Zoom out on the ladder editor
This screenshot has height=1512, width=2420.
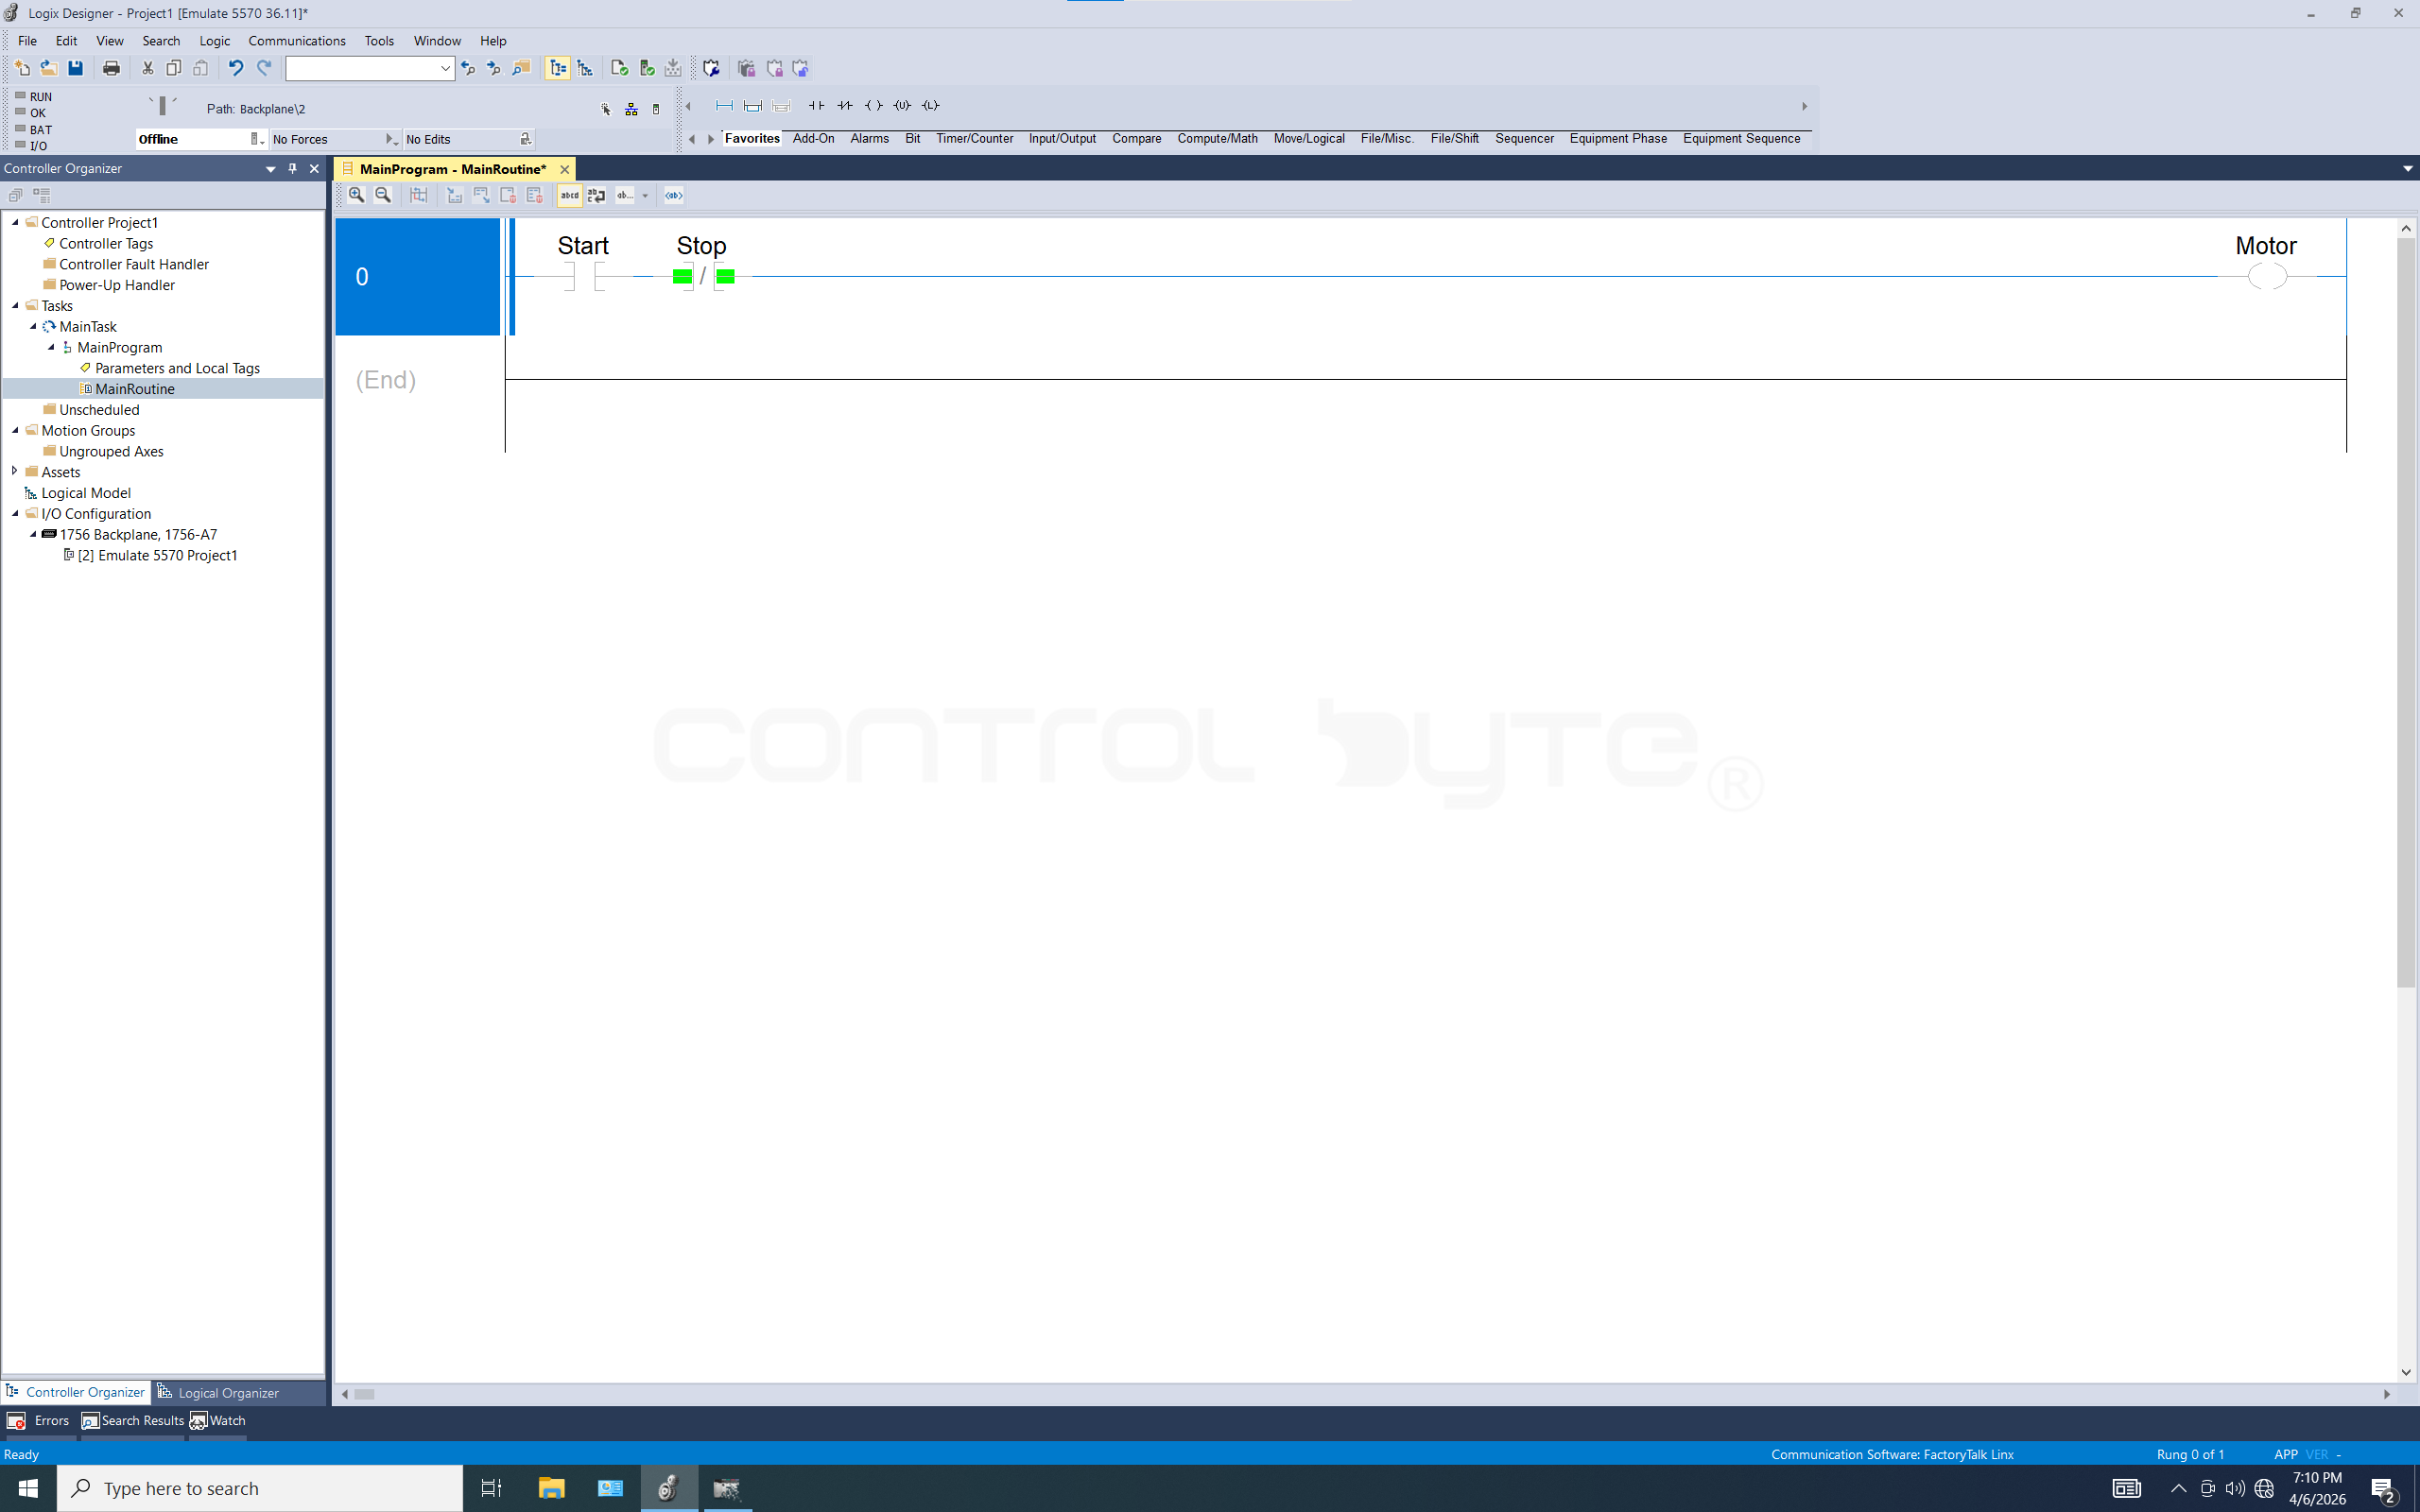[x=383, y=195]
